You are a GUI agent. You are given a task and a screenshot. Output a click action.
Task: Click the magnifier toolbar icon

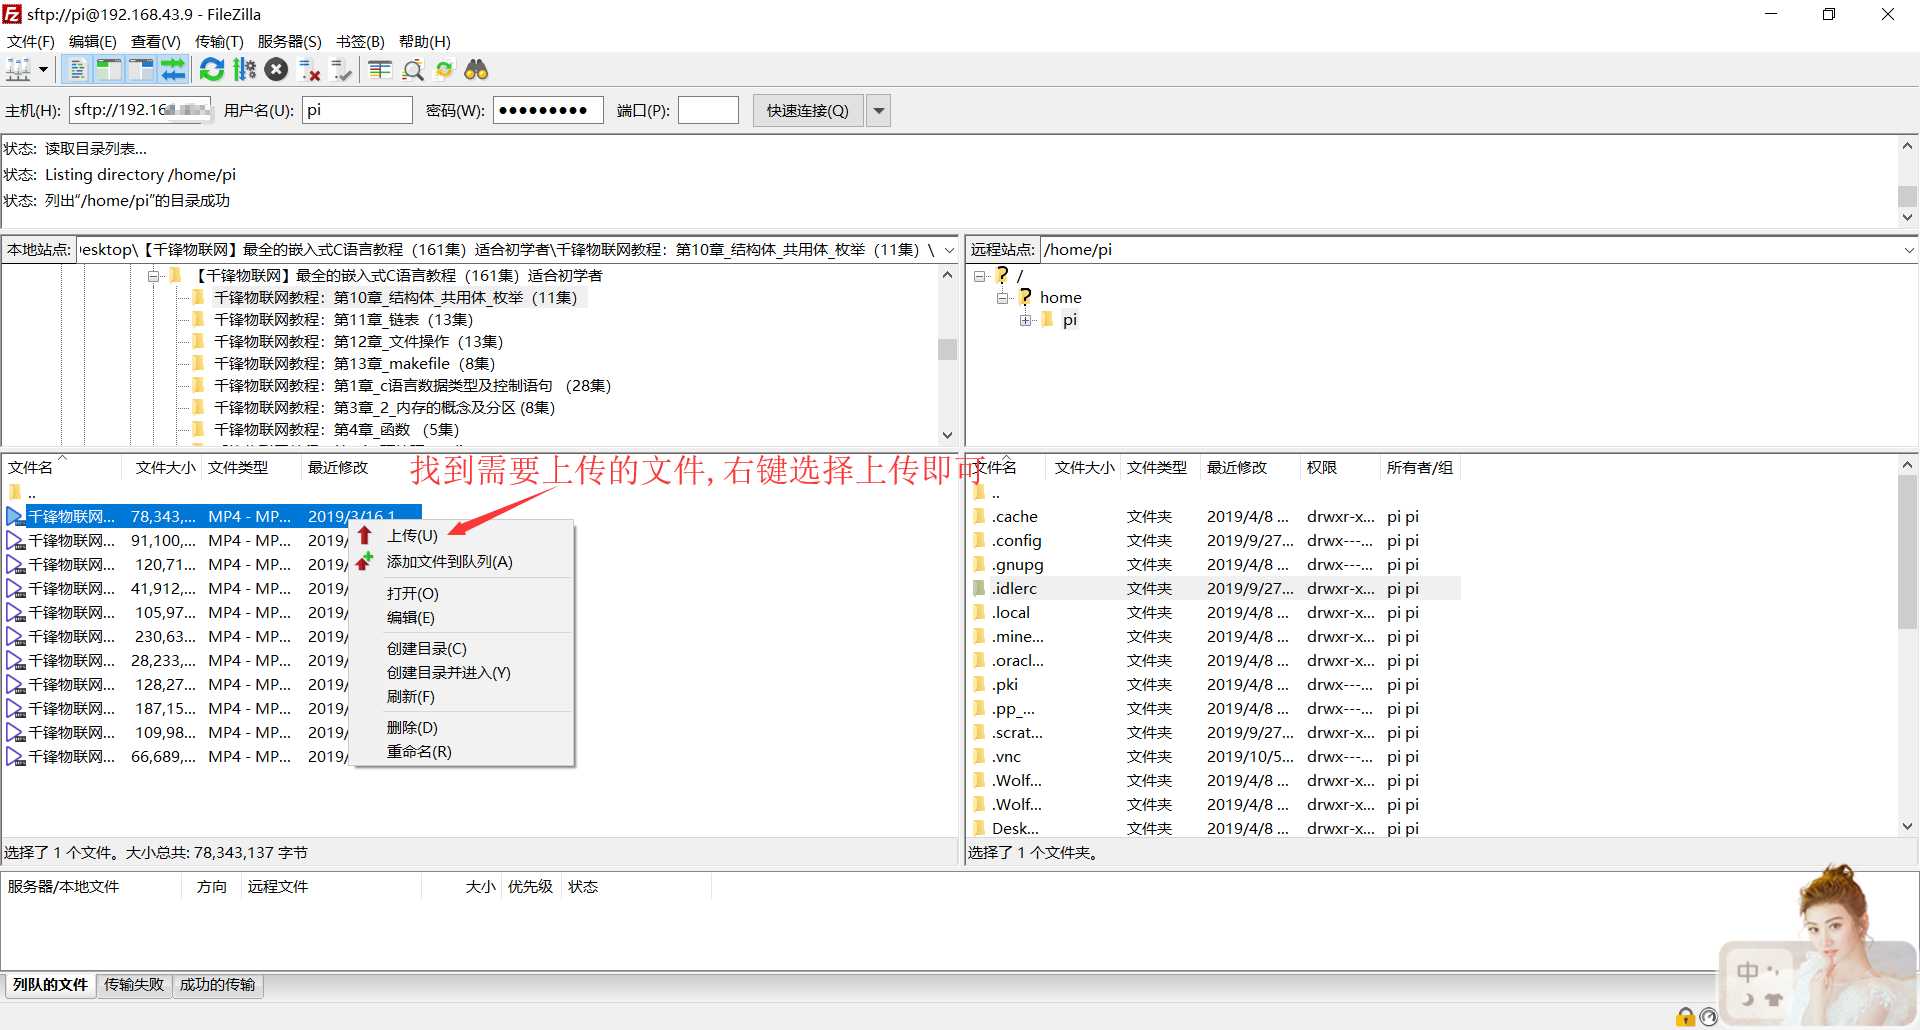(x=413, y=70)
